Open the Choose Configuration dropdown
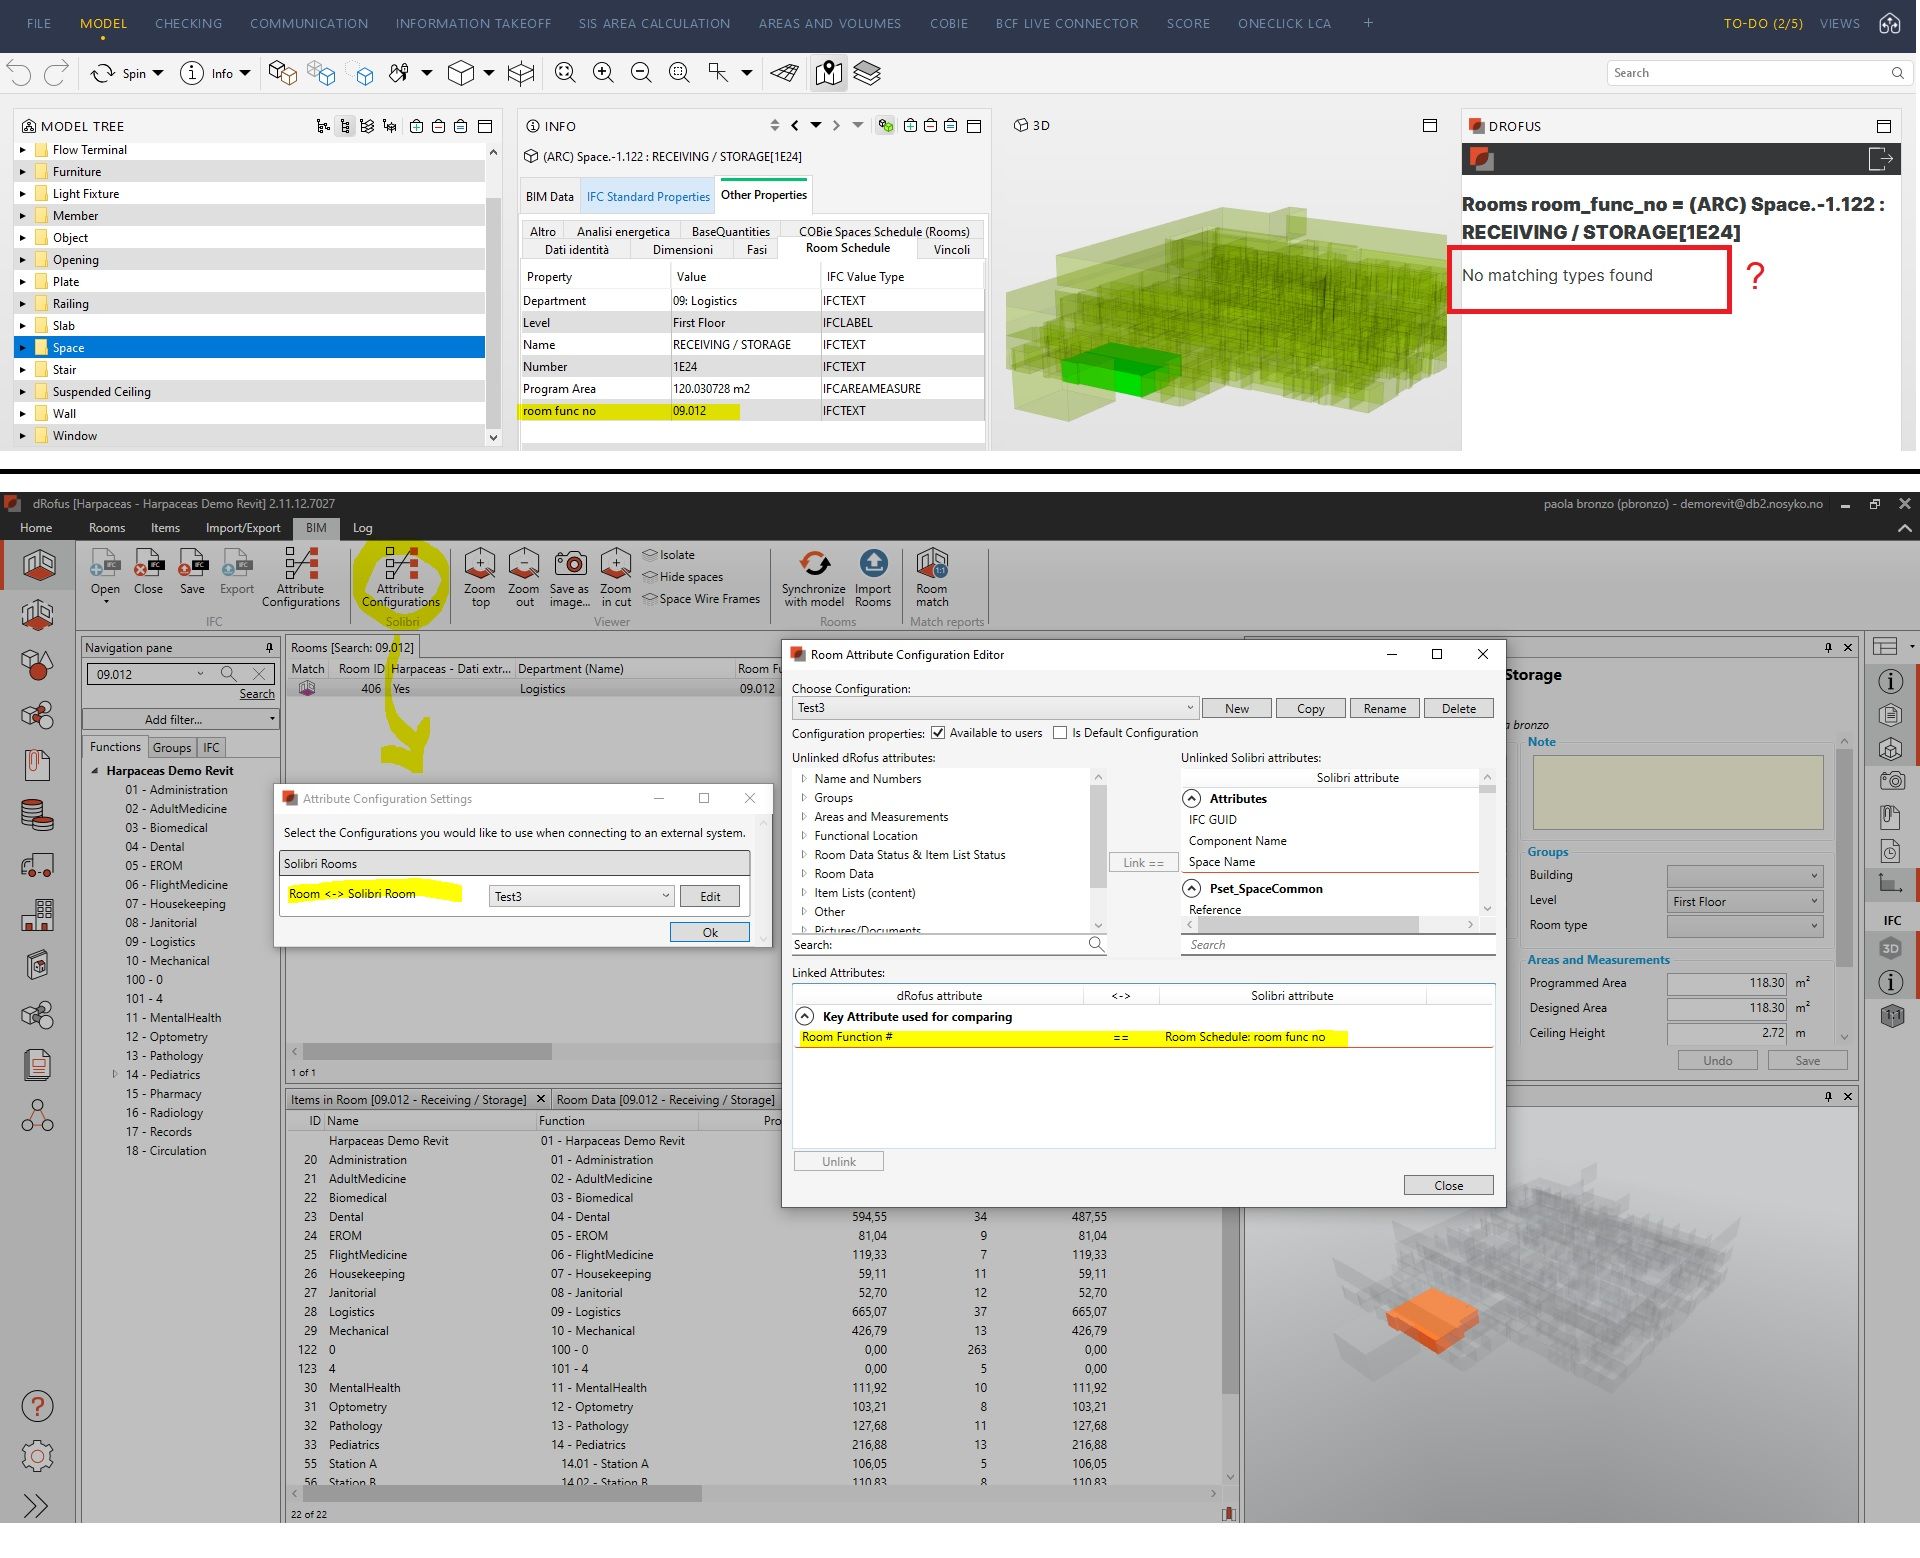 [x=994, y=708]
